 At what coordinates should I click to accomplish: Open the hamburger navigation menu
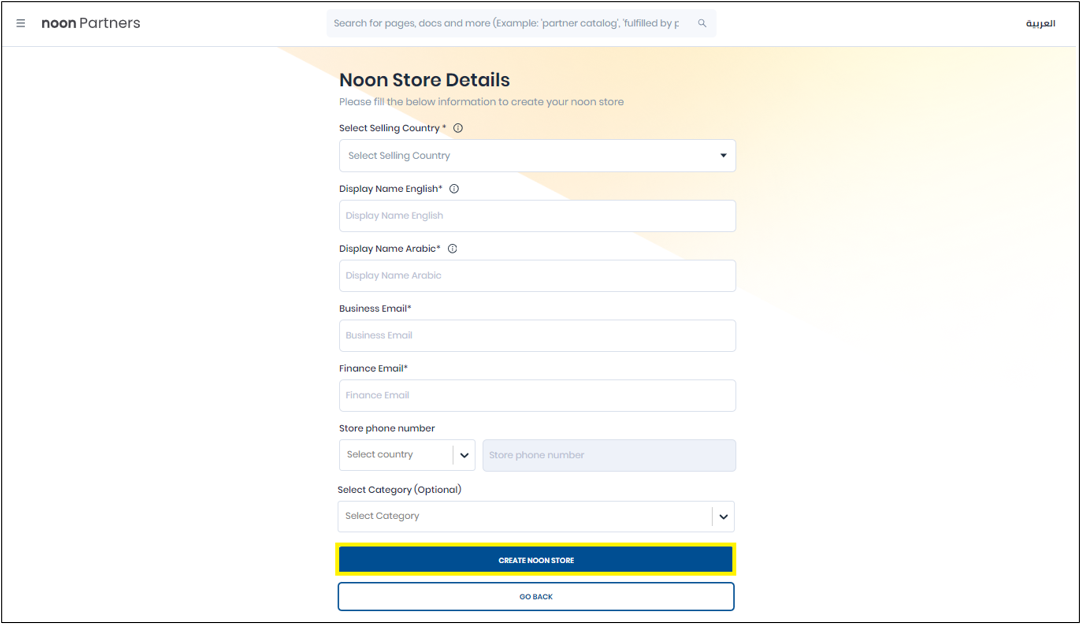coord(21,23)
